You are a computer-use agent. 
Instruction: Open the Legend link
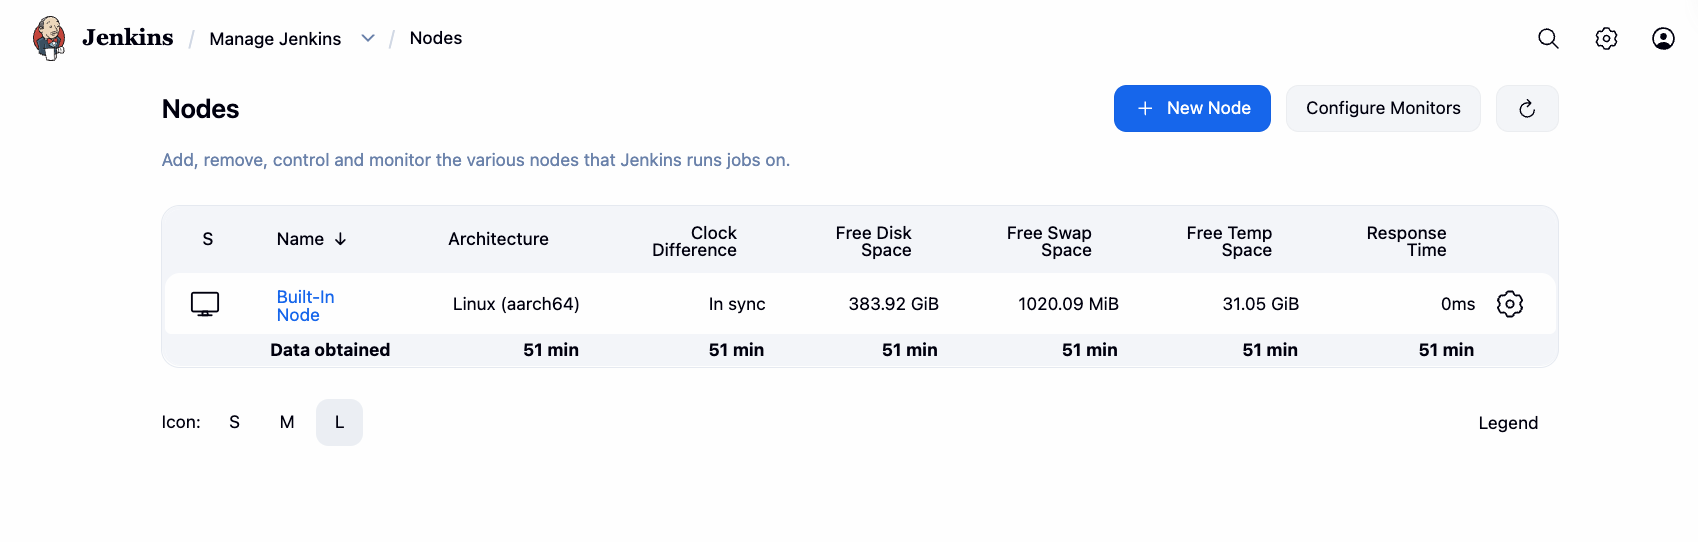tap(1508, 423)
